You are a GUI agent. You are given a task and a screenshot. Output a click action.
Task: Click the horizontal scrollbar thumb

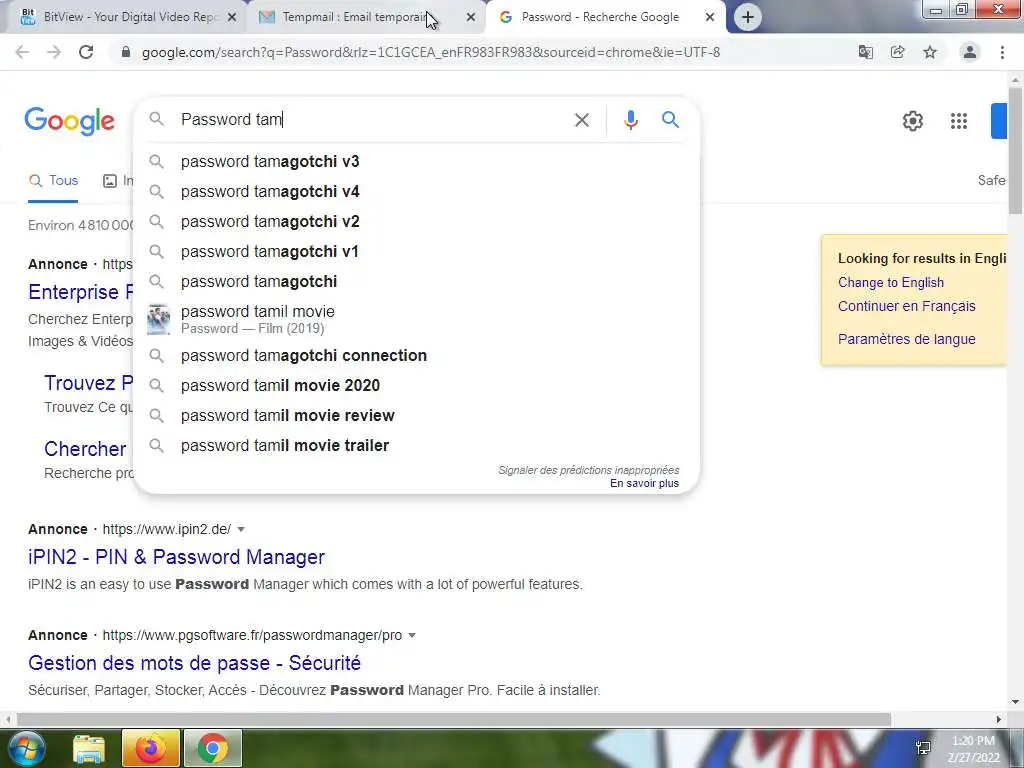pyautogui.click(x=454, y=720)
